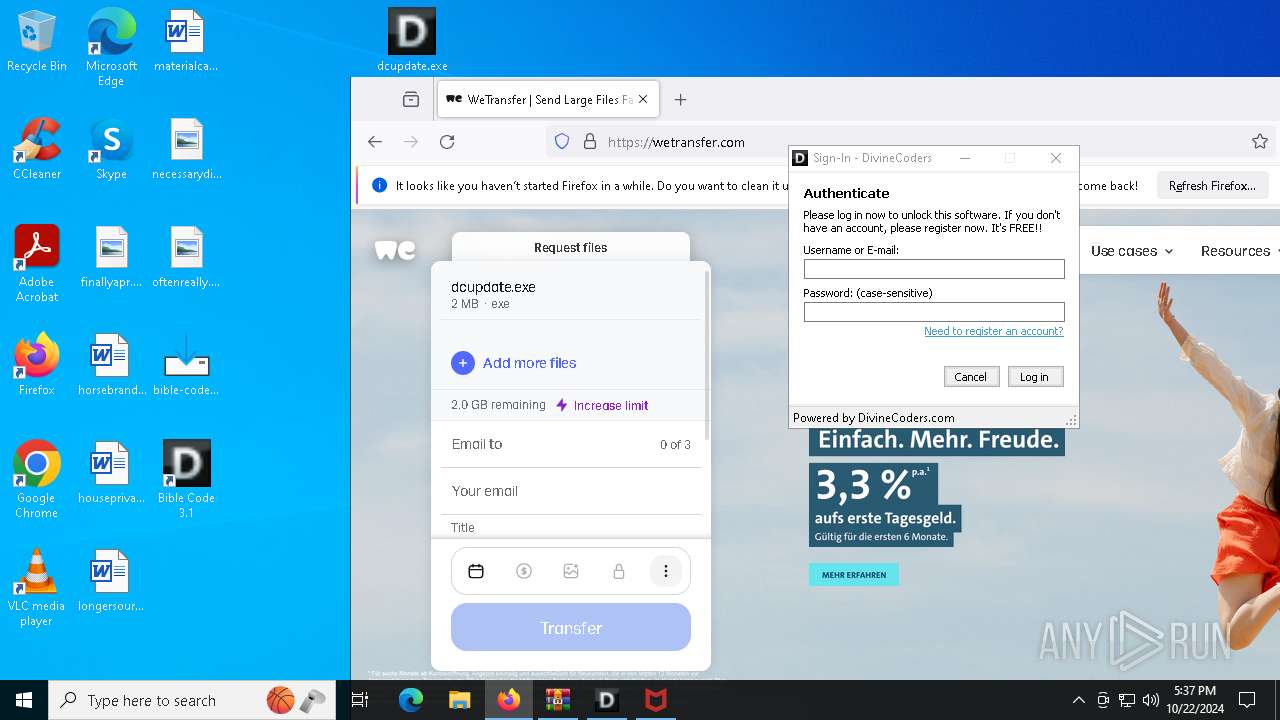The height and width of the screenshot is (720, 1280).
Task: Open the Windows Start menu
Action: pos(24,700)
